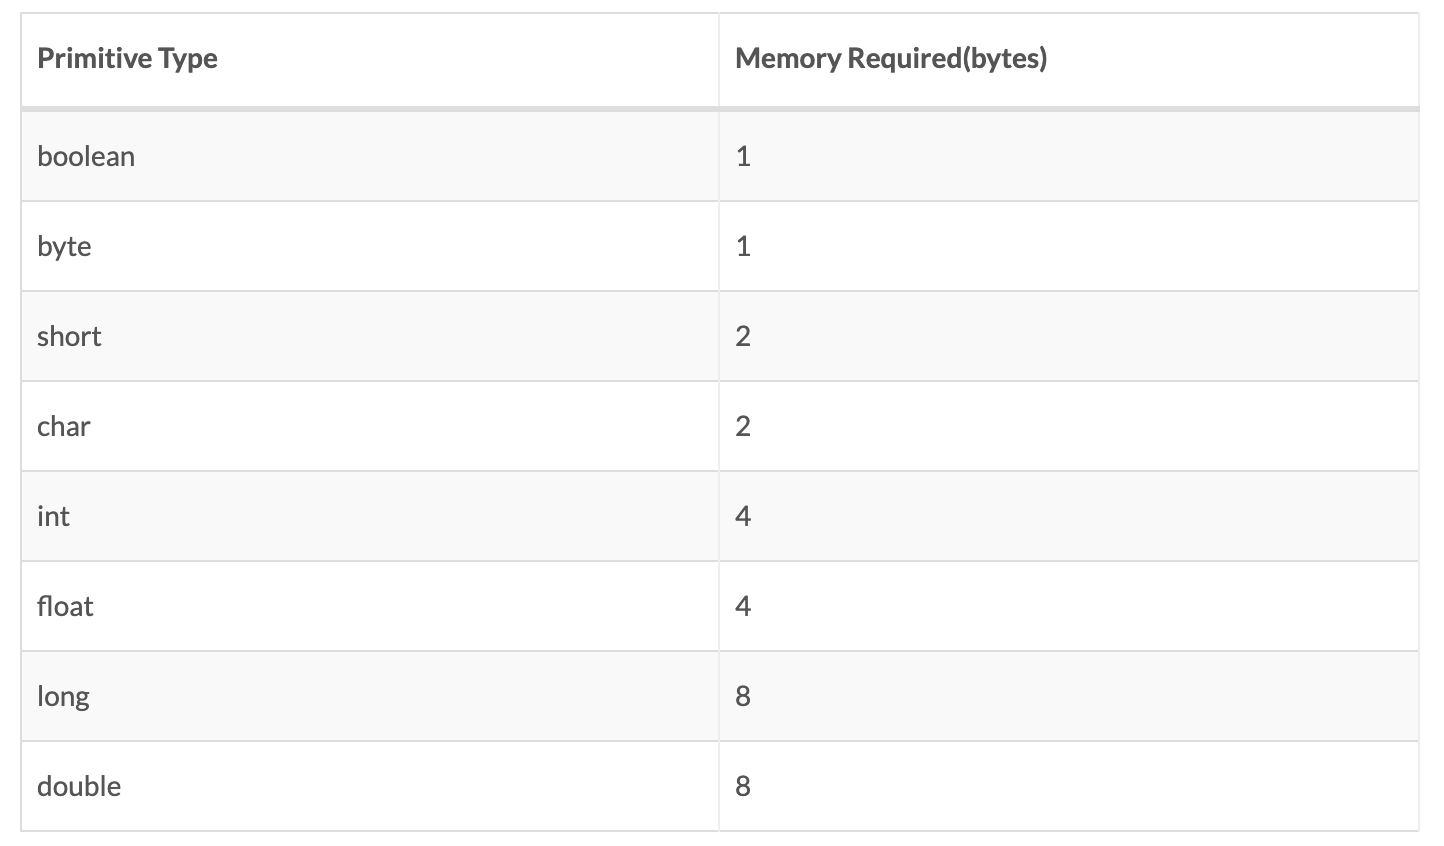Click the 'Memory Required(bytes)' column header

(x=890, y=59)
